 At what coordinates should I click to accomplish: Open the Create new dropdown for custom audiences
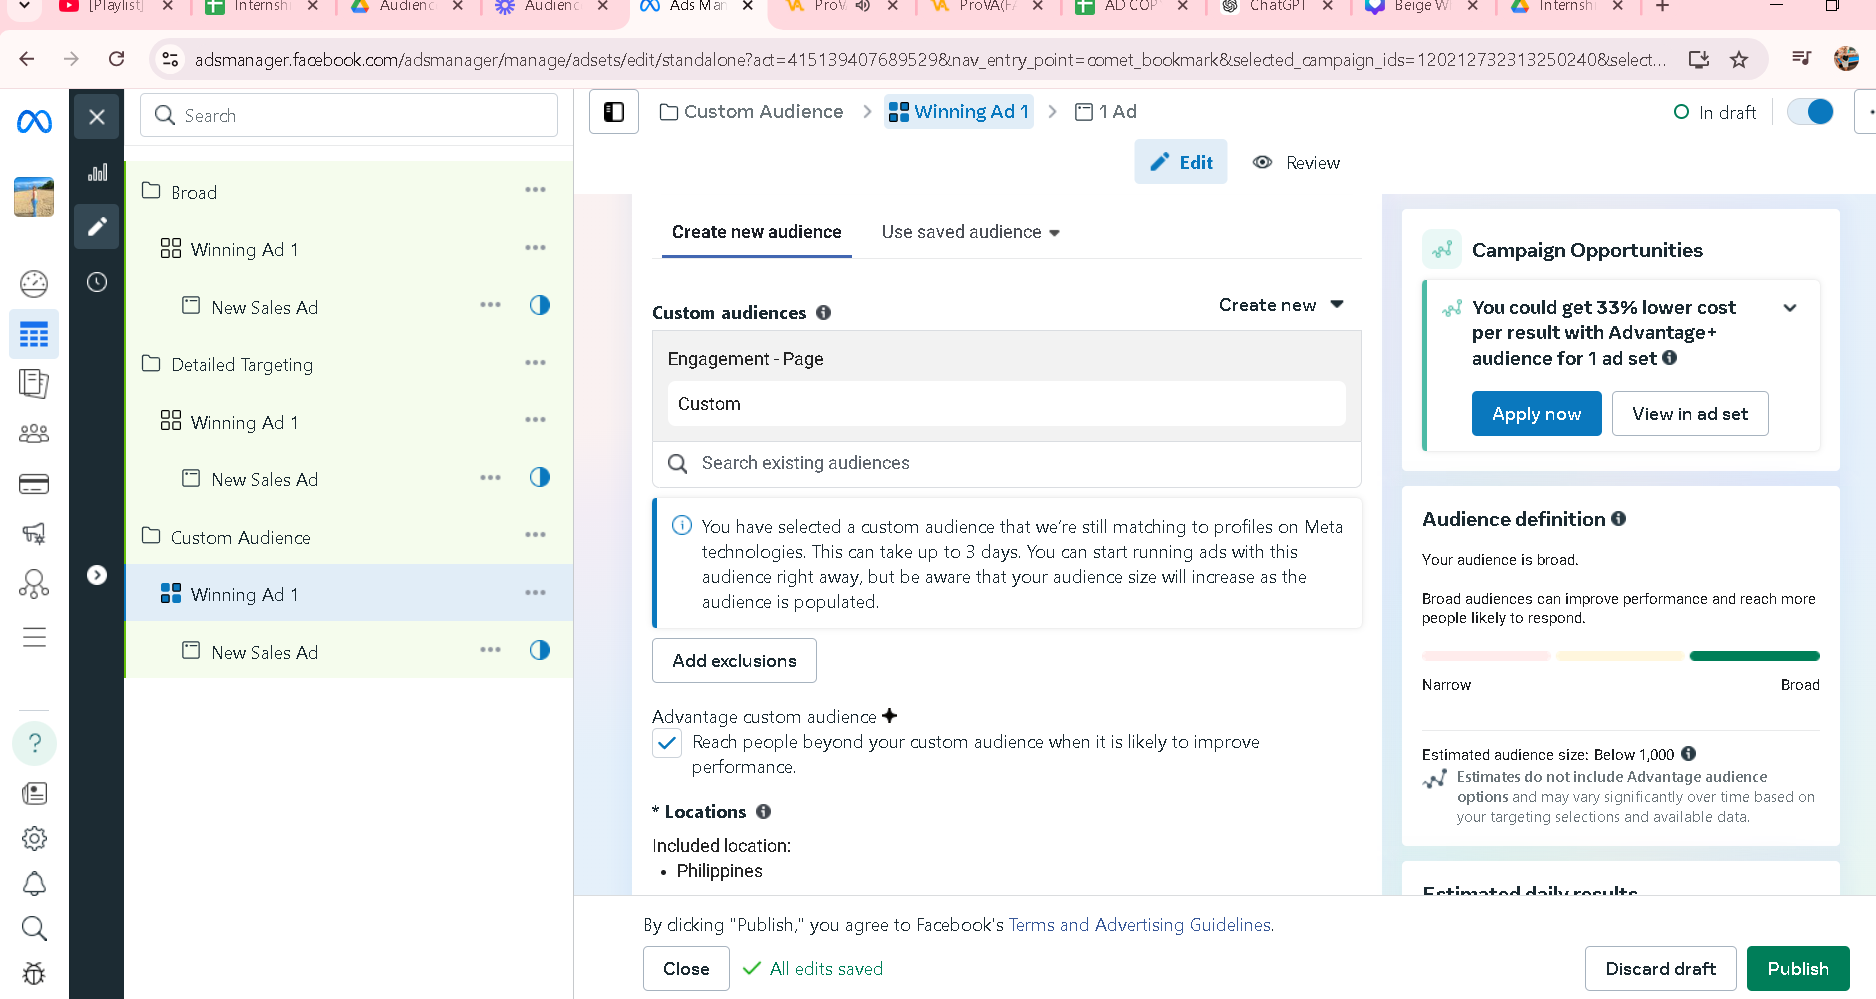click(x=1282, y=305)
